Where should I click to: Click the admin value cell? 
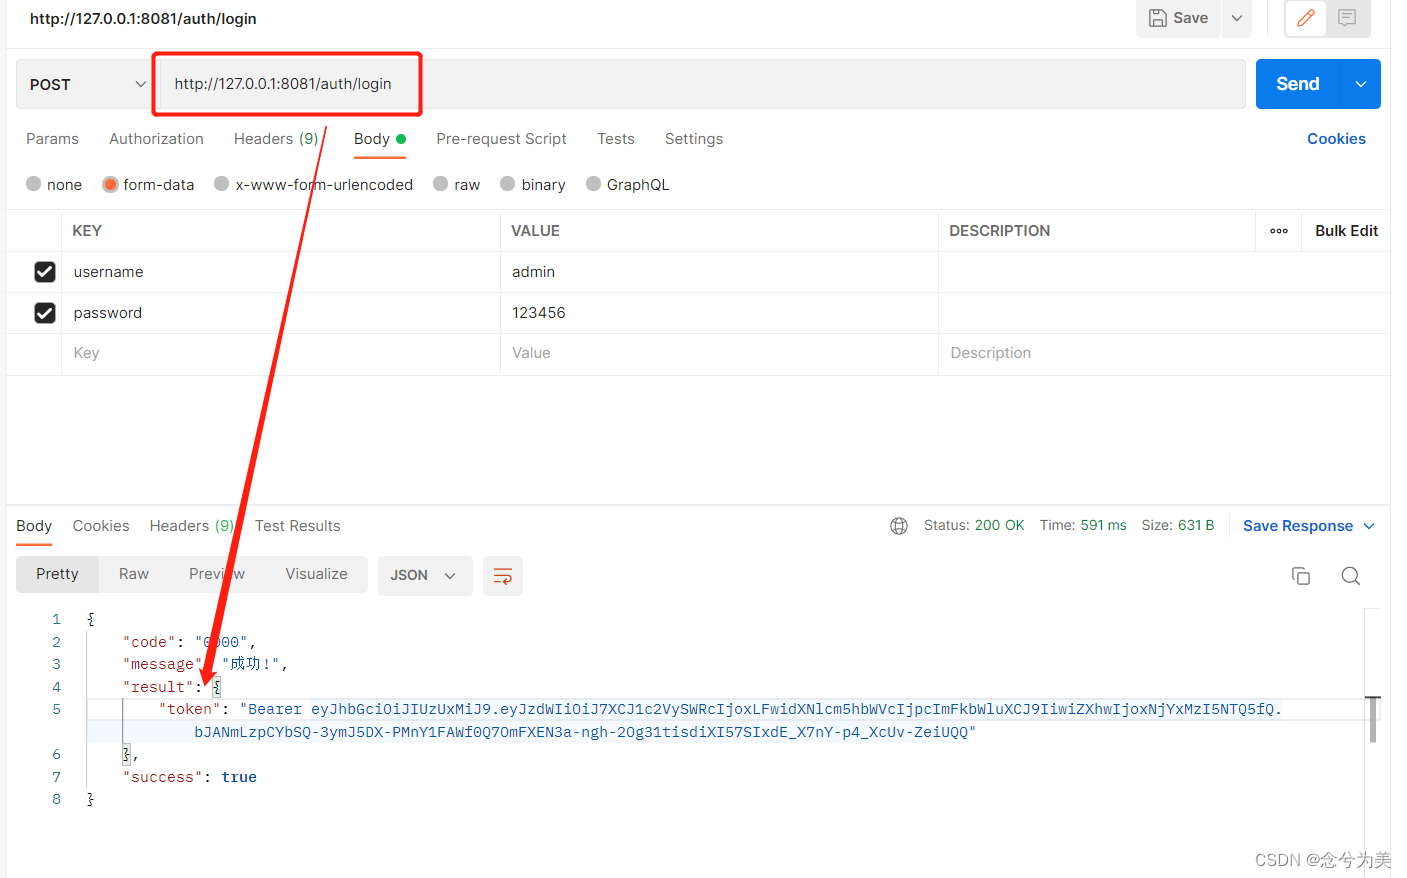719,272
